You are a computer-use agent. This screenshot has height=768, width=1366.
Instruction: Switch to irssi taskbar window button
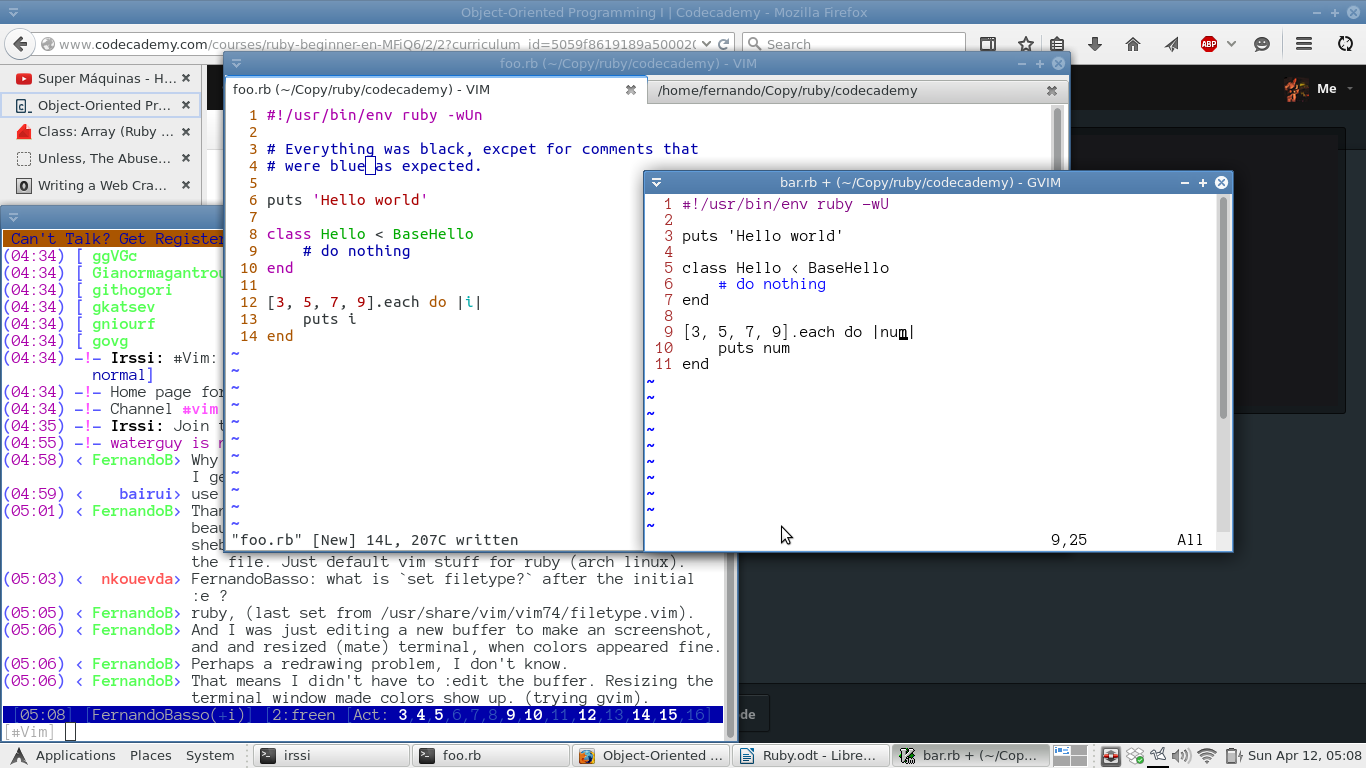click(x=331, y=756)
